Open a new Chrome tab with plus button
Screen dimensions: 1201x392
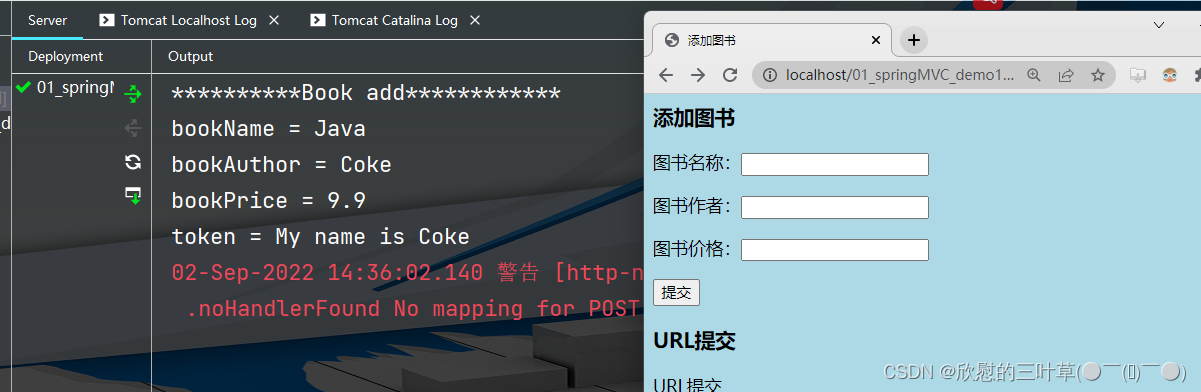point(914,40)
